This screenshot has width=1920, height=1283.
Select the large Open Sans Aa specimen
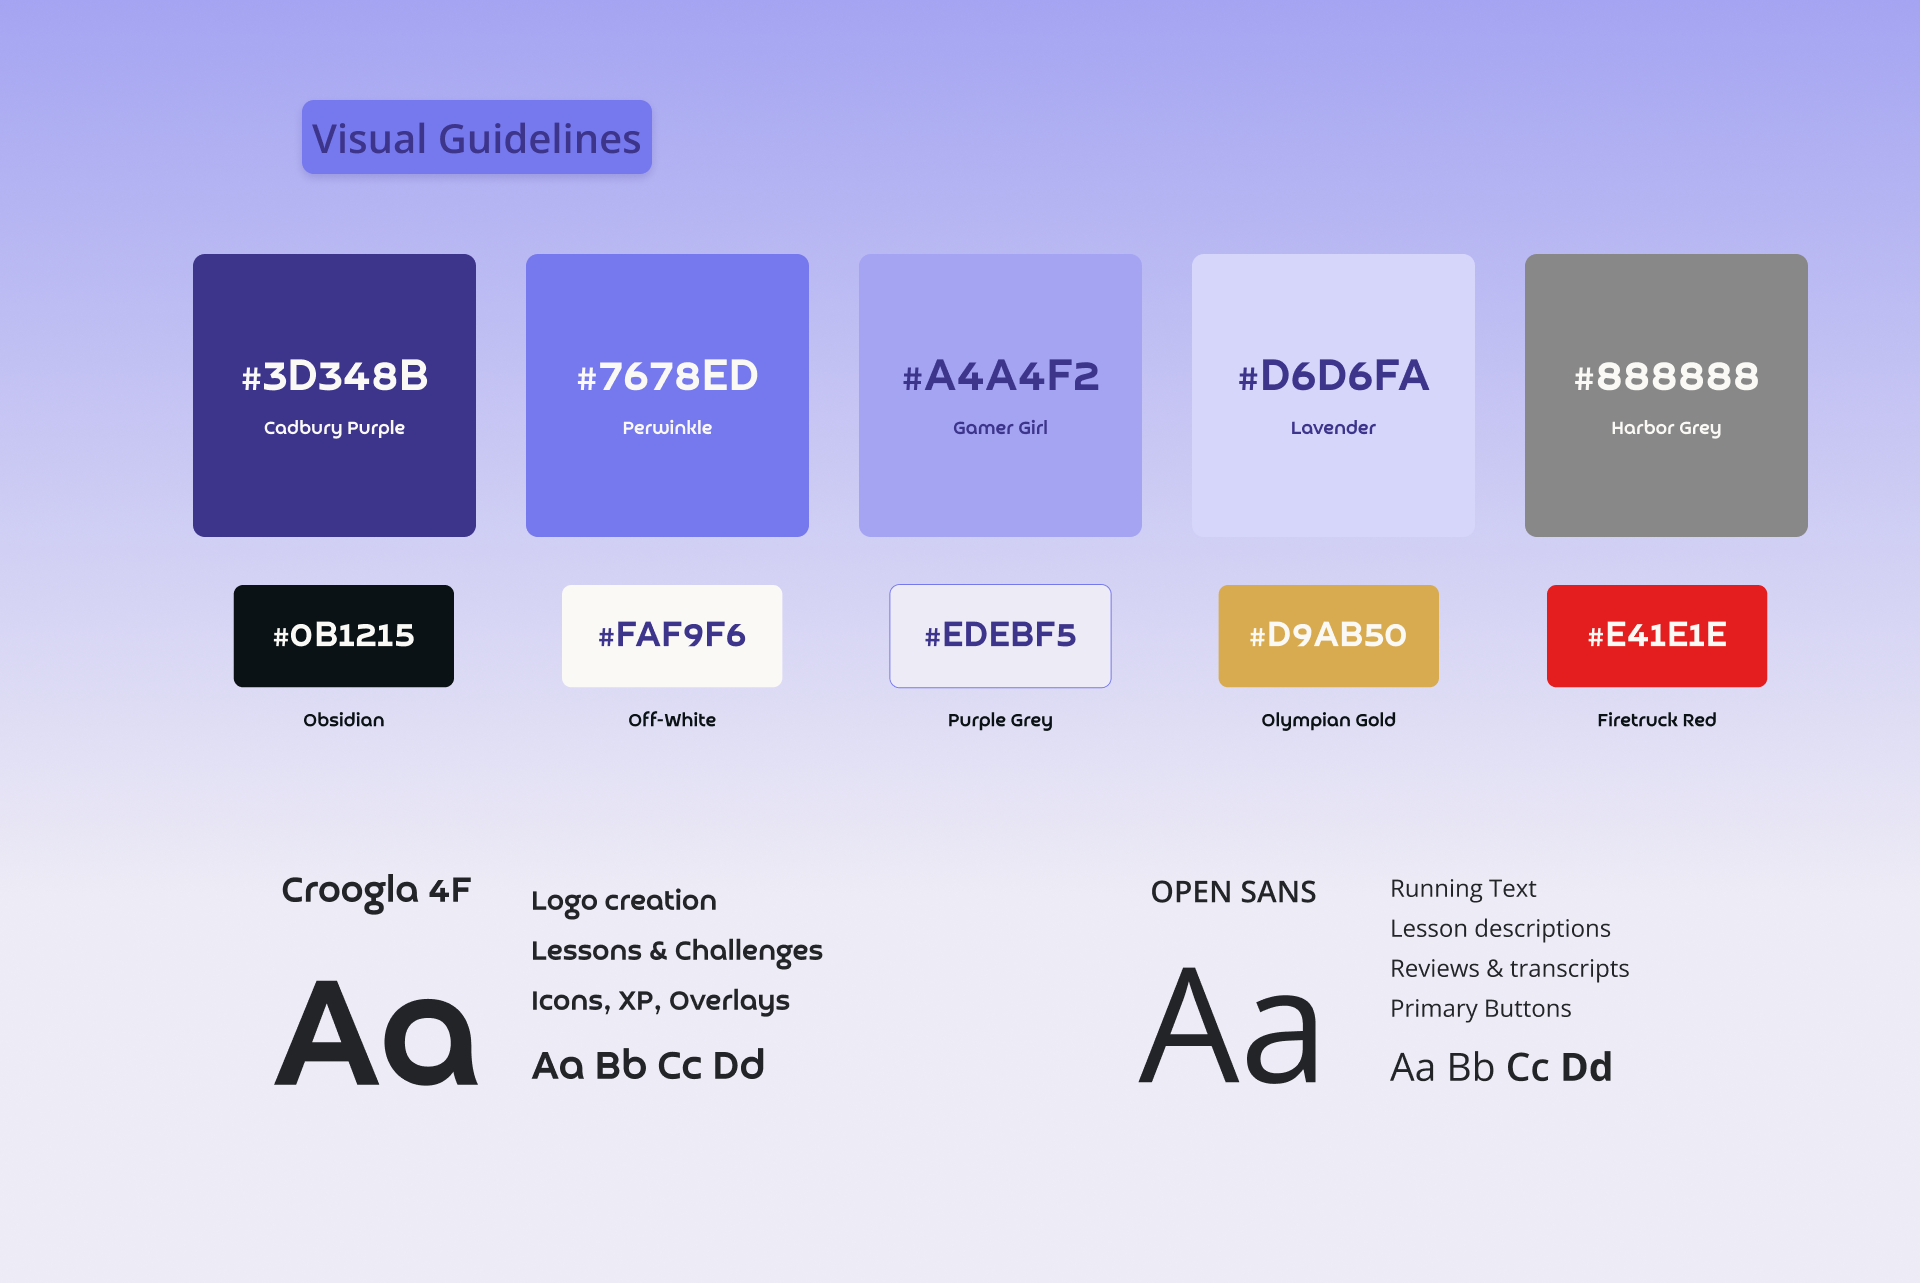click(1230, 1025)
